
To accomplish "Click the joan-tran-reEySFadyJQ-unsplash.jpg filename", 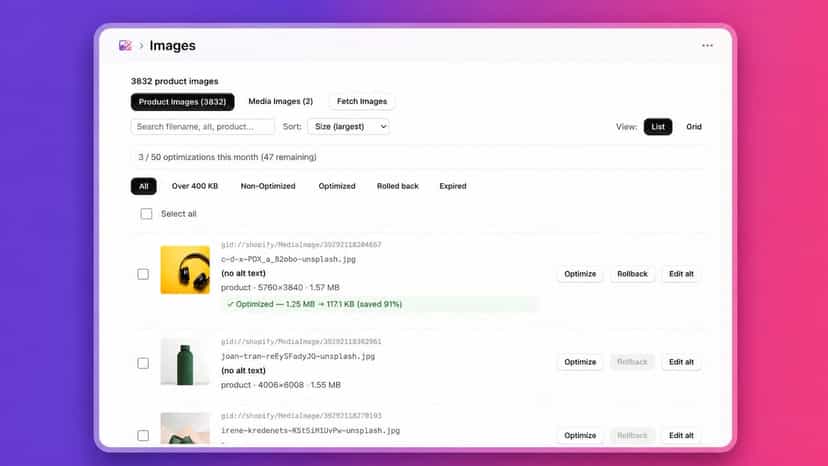I will point(298,356).
